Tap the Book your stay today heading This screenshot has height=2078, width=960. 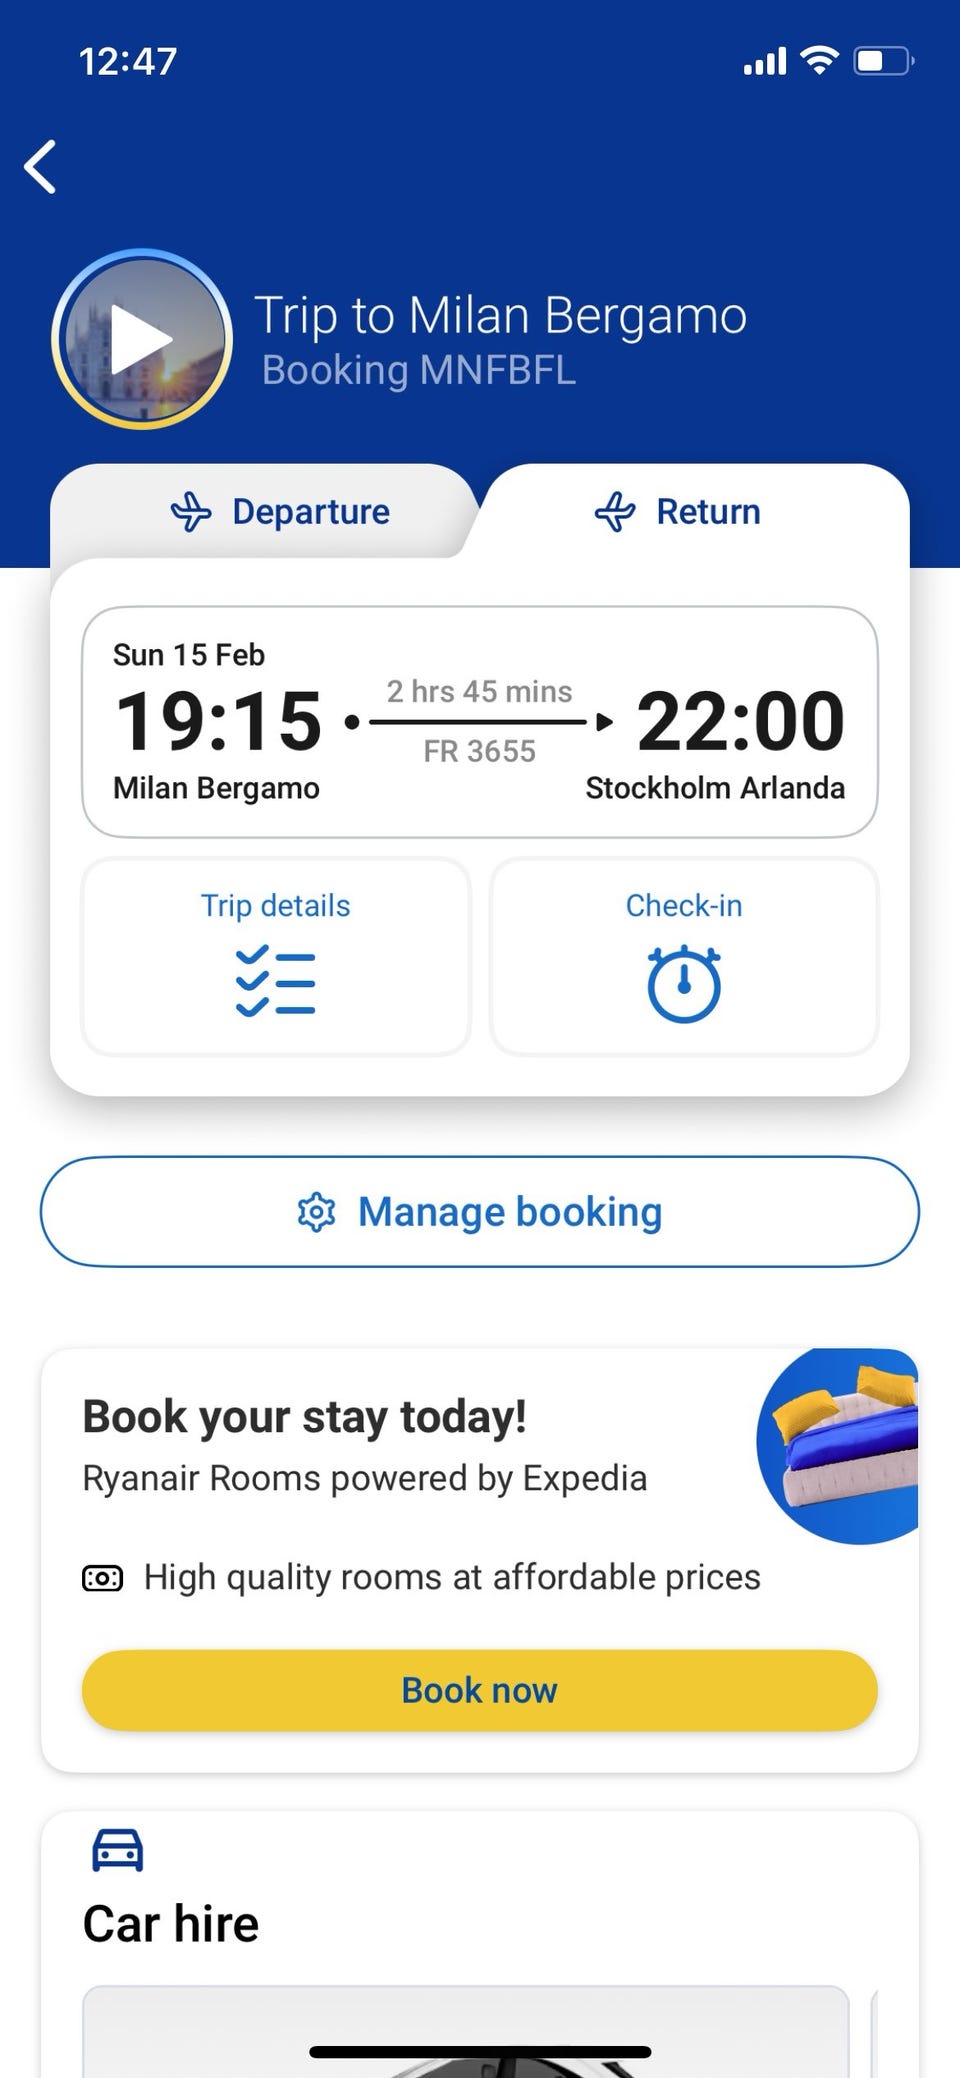(x=304, y=1417)
